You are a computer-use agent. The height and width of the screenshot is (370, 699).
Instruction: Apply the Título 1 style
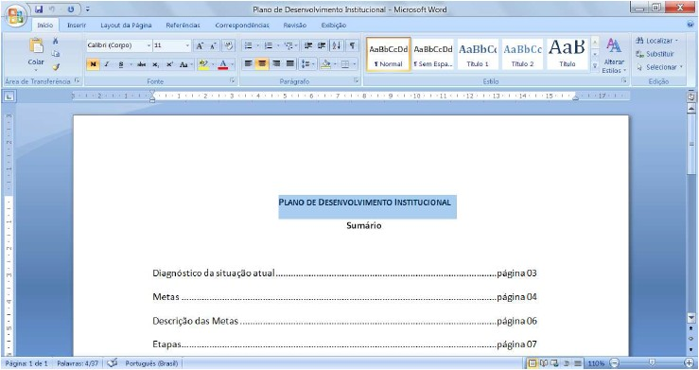[x=477, y=54]
